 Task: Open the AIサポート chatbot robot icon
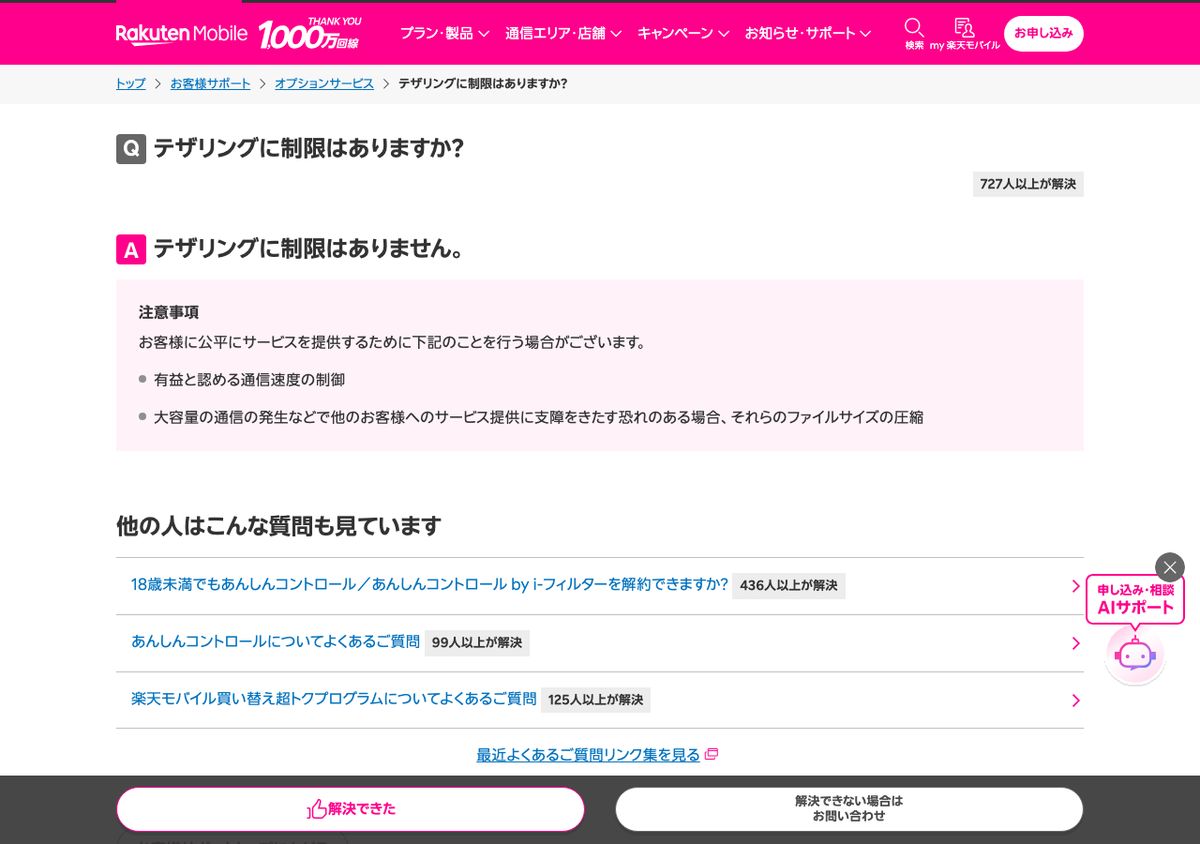[1135, 656]
